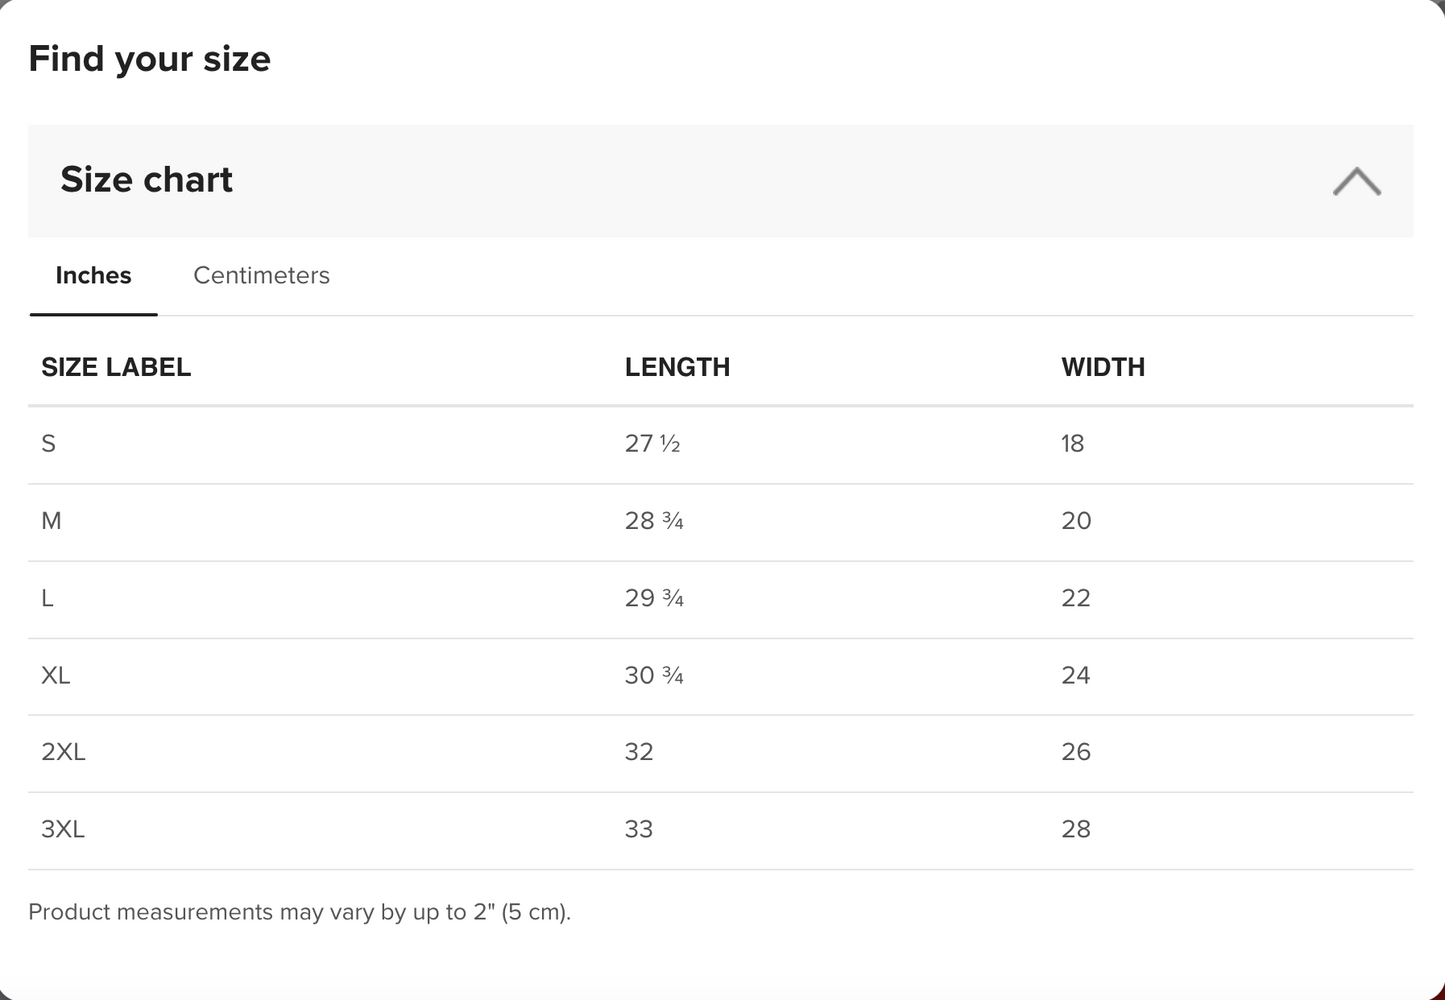
Task: Click the L size label
Action: tap(47, 598)
